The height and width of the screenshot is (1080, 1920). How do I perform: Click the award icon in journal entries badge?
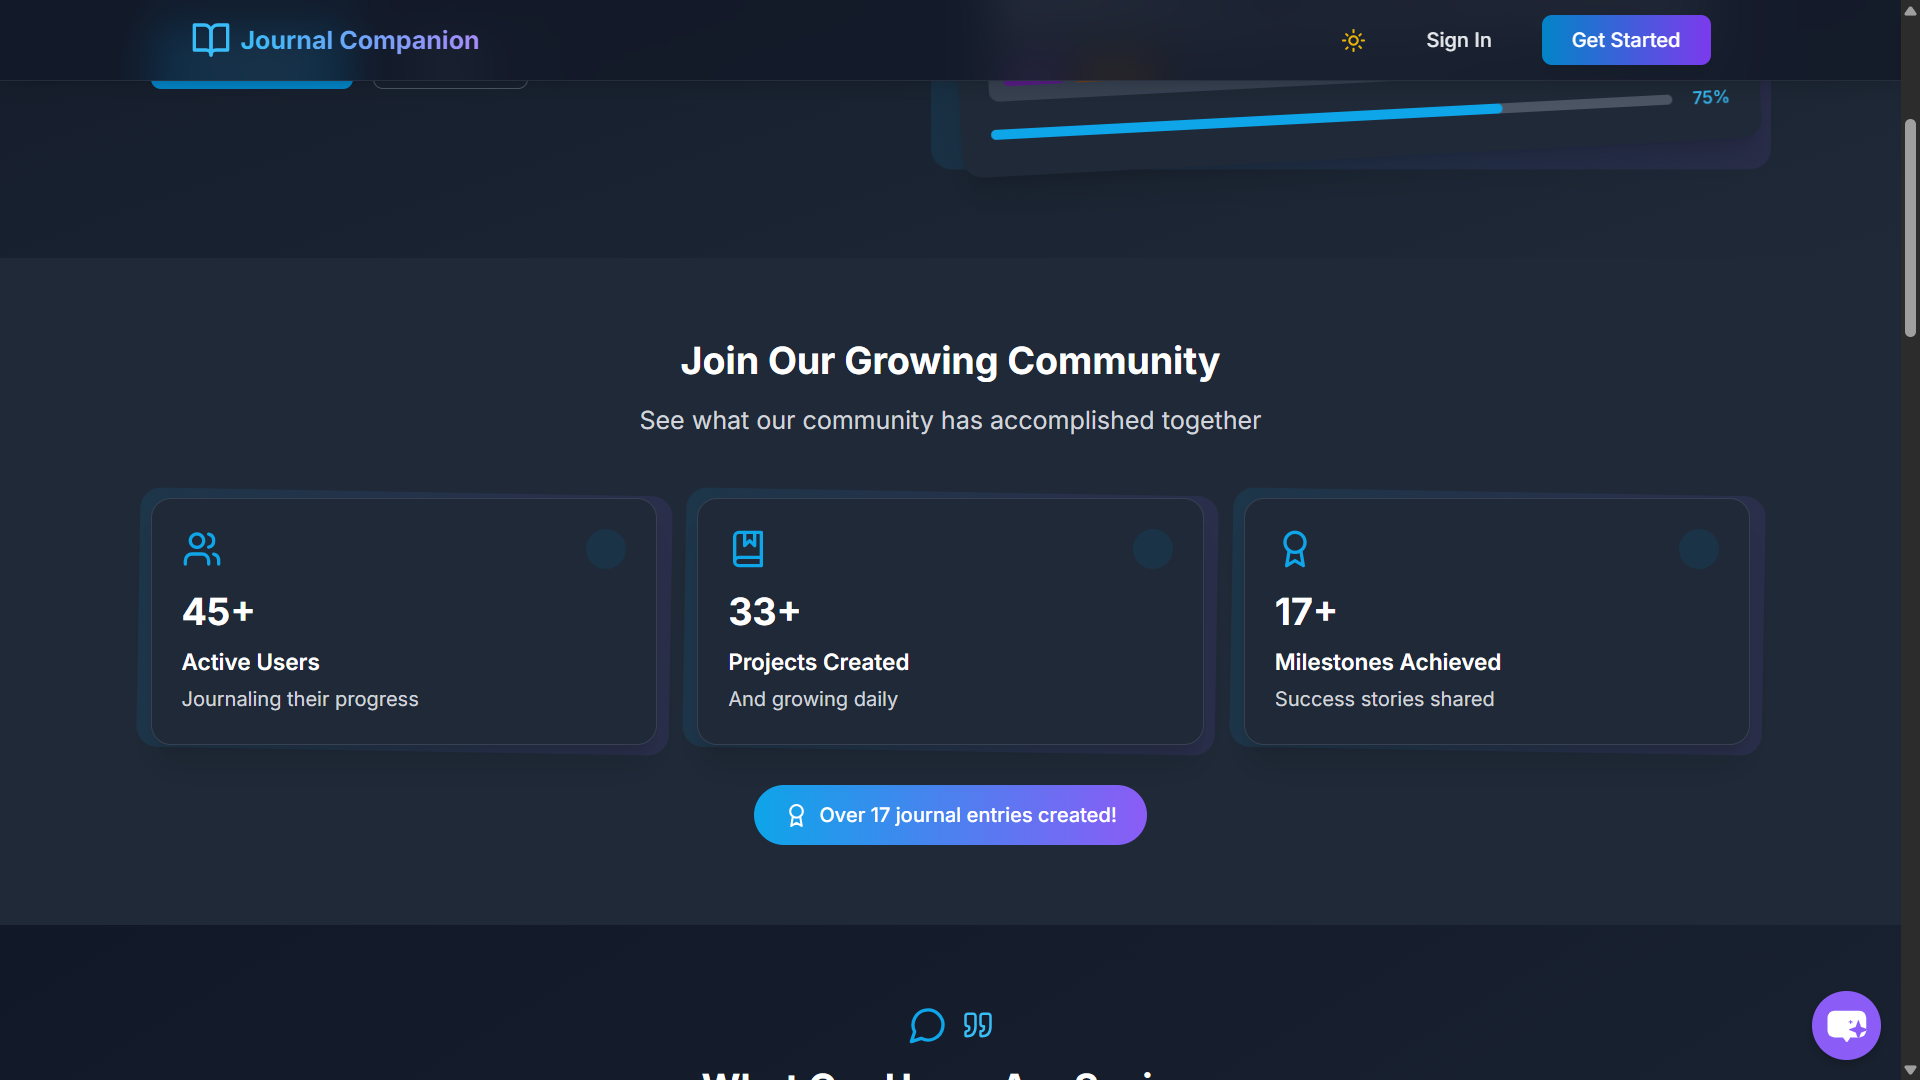click(796, 816)
